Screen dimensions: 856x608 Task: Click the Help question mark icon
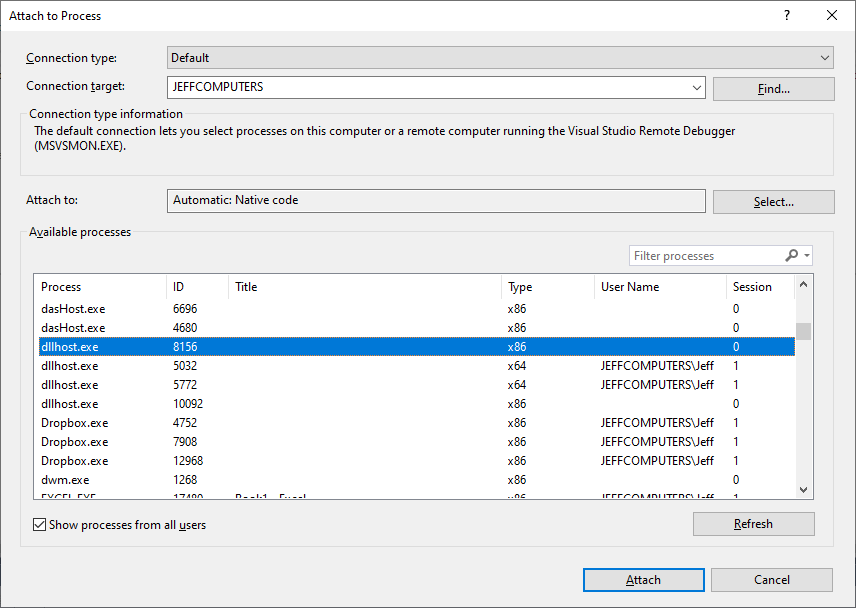click(x=786, y=15)
